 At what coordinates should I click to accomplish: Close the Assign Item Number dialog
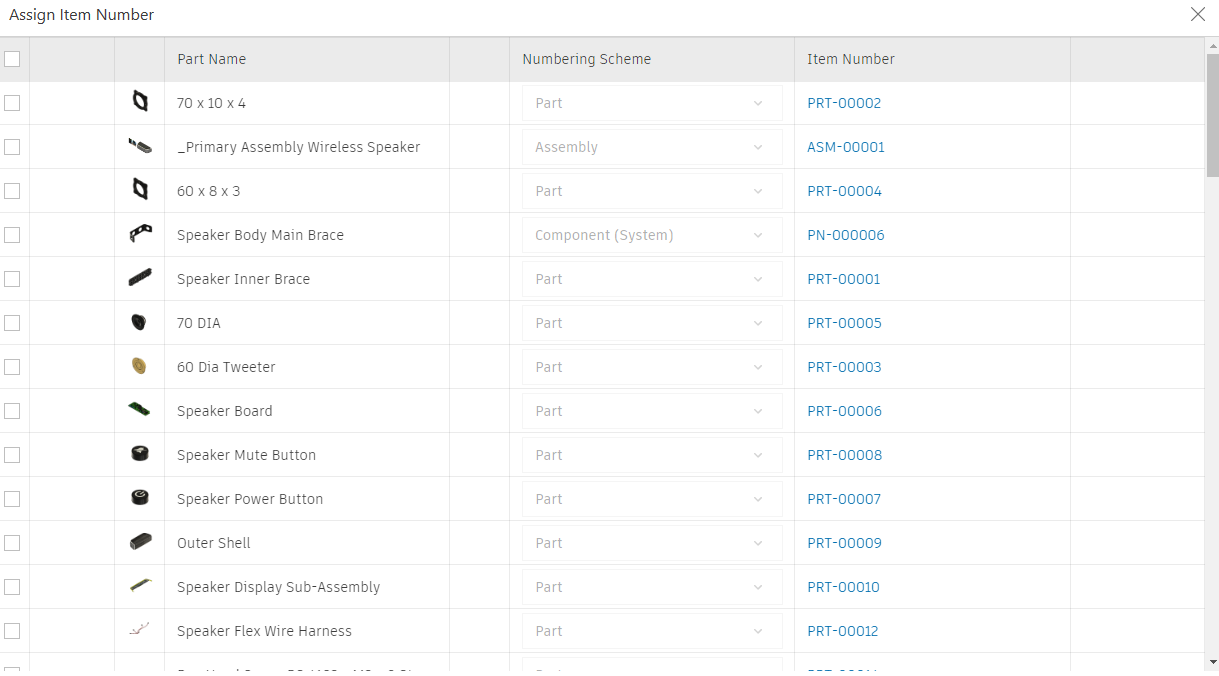[1197, 14]
